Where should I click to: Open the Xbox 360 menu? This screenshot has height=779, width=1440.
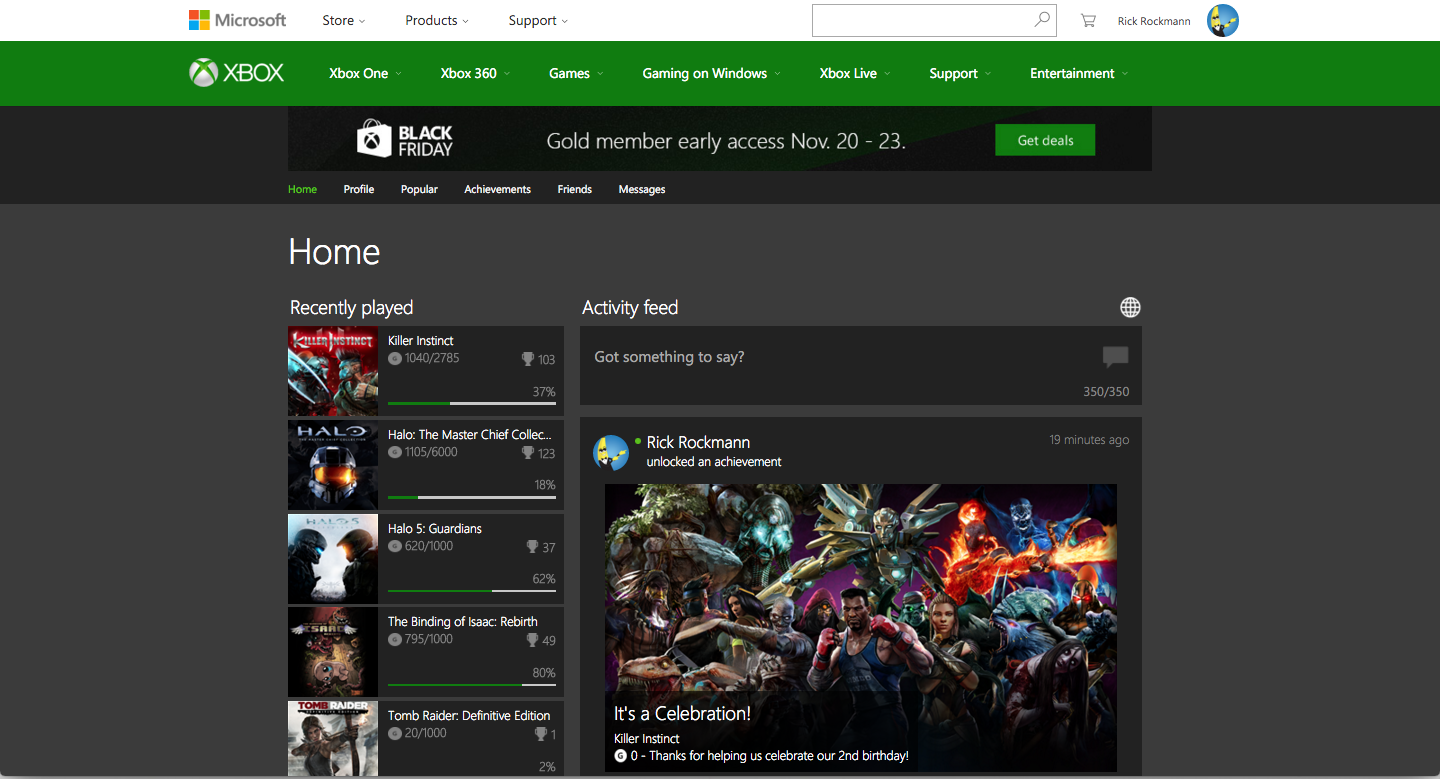(x=475, y=73)
